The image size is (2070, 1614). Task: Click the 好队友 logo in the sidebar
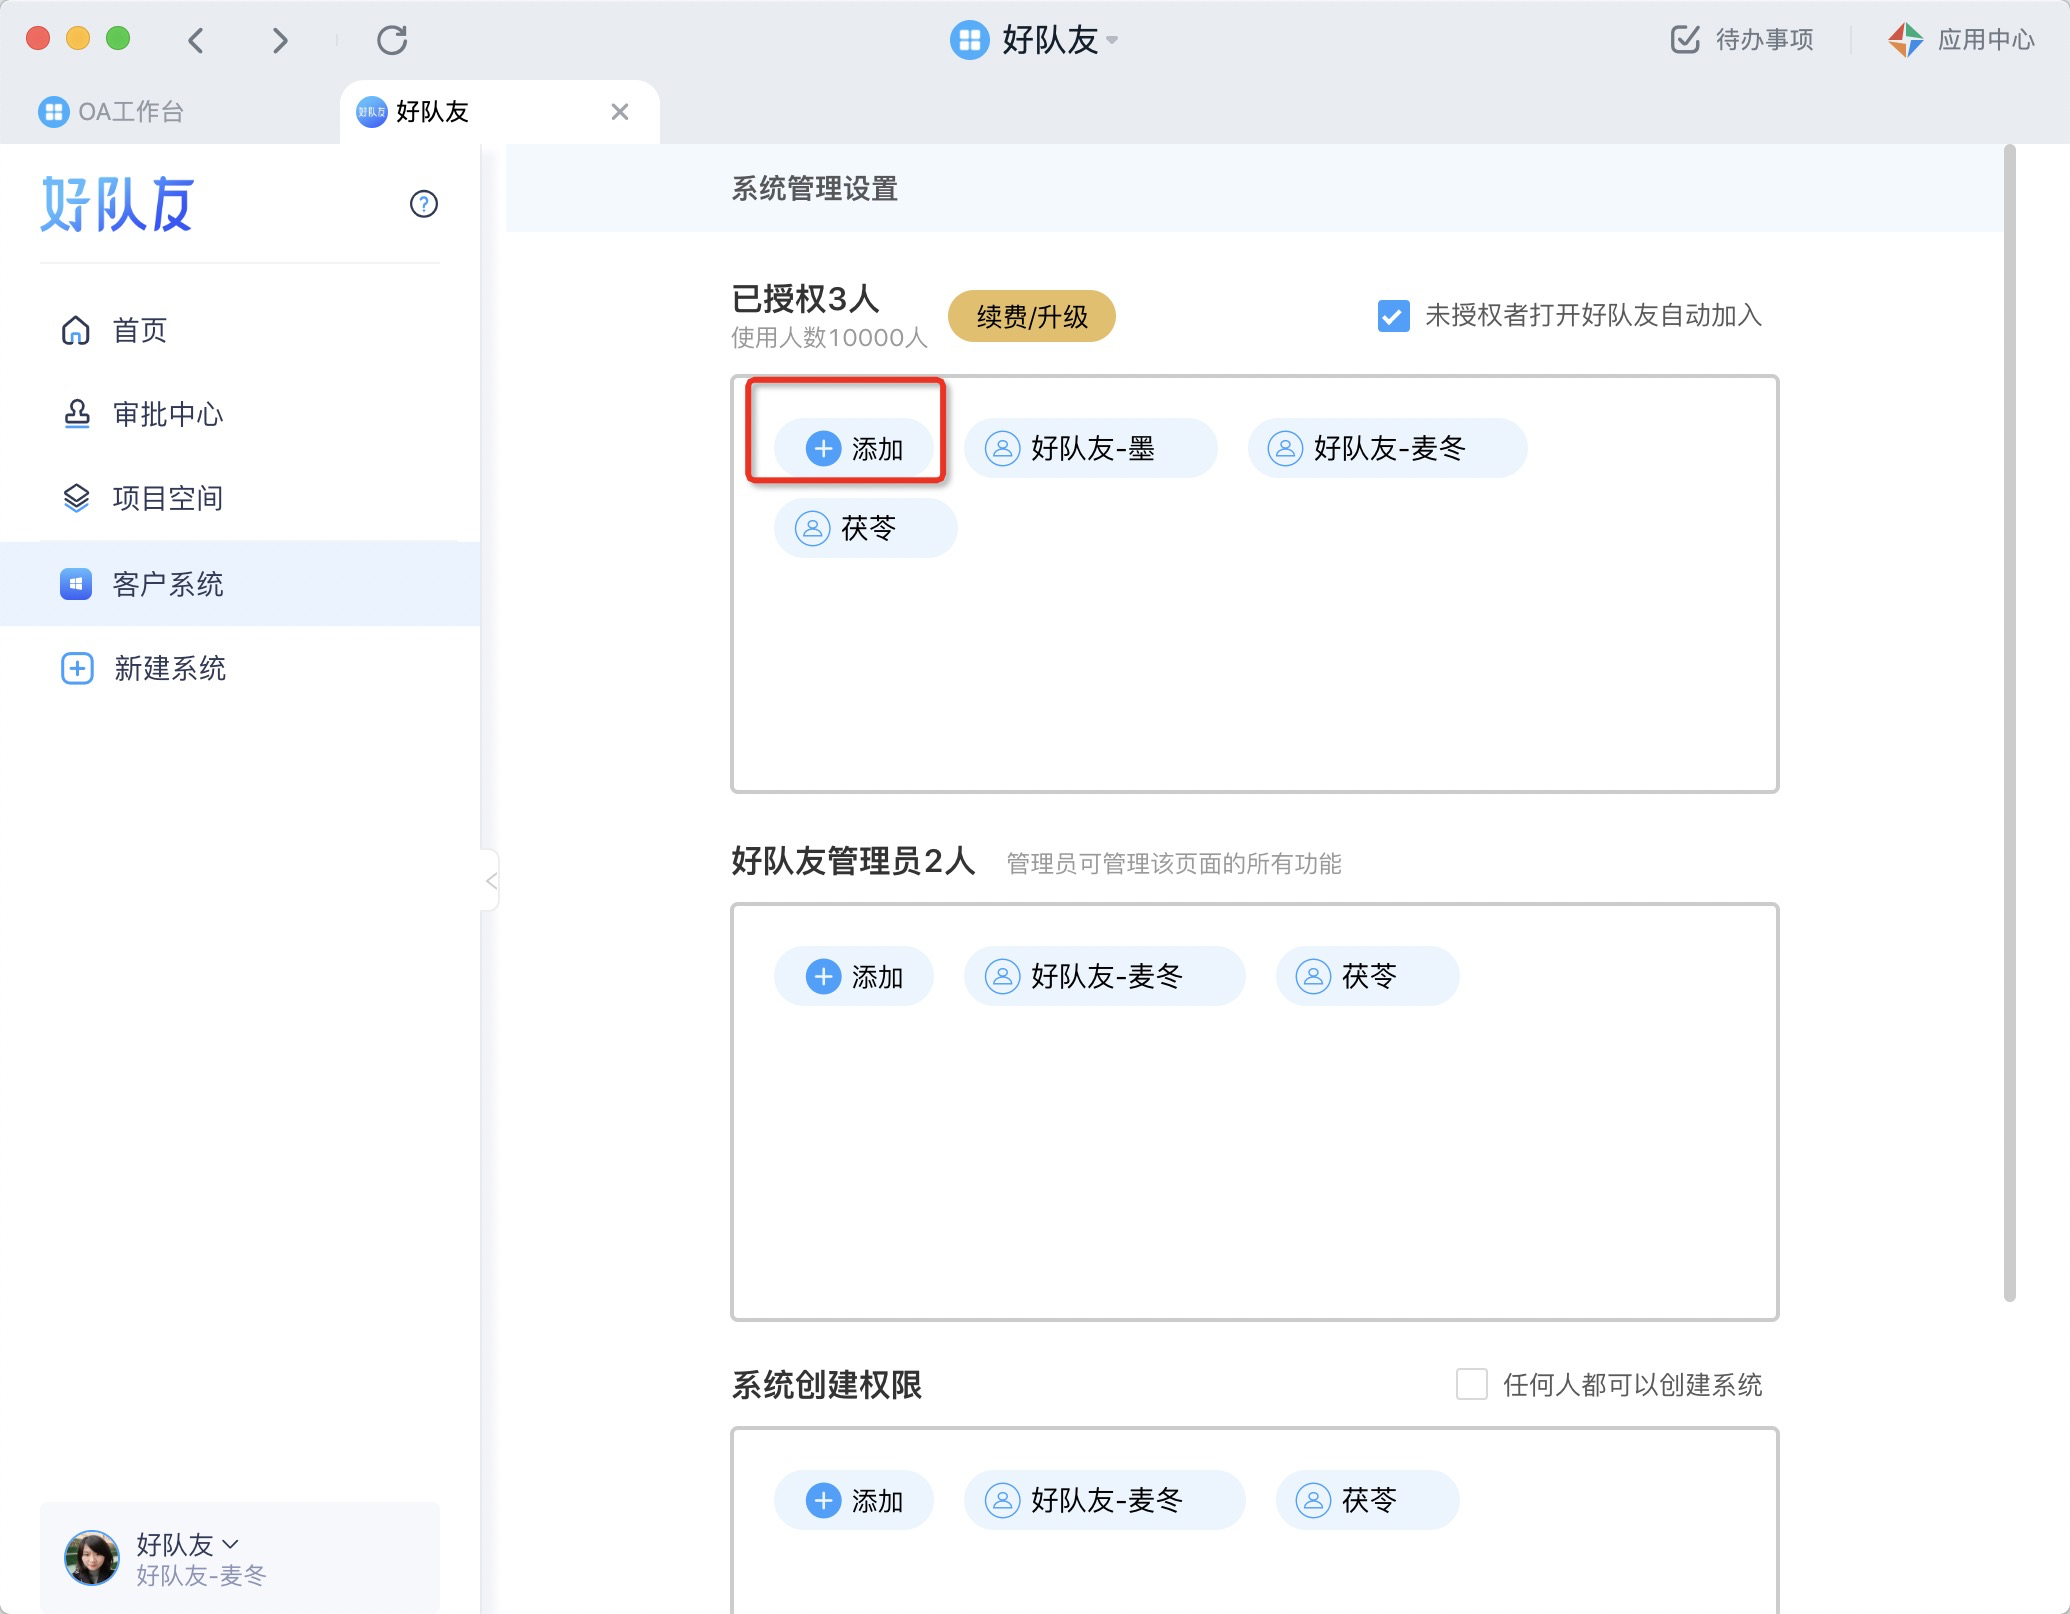click(117, 204)
